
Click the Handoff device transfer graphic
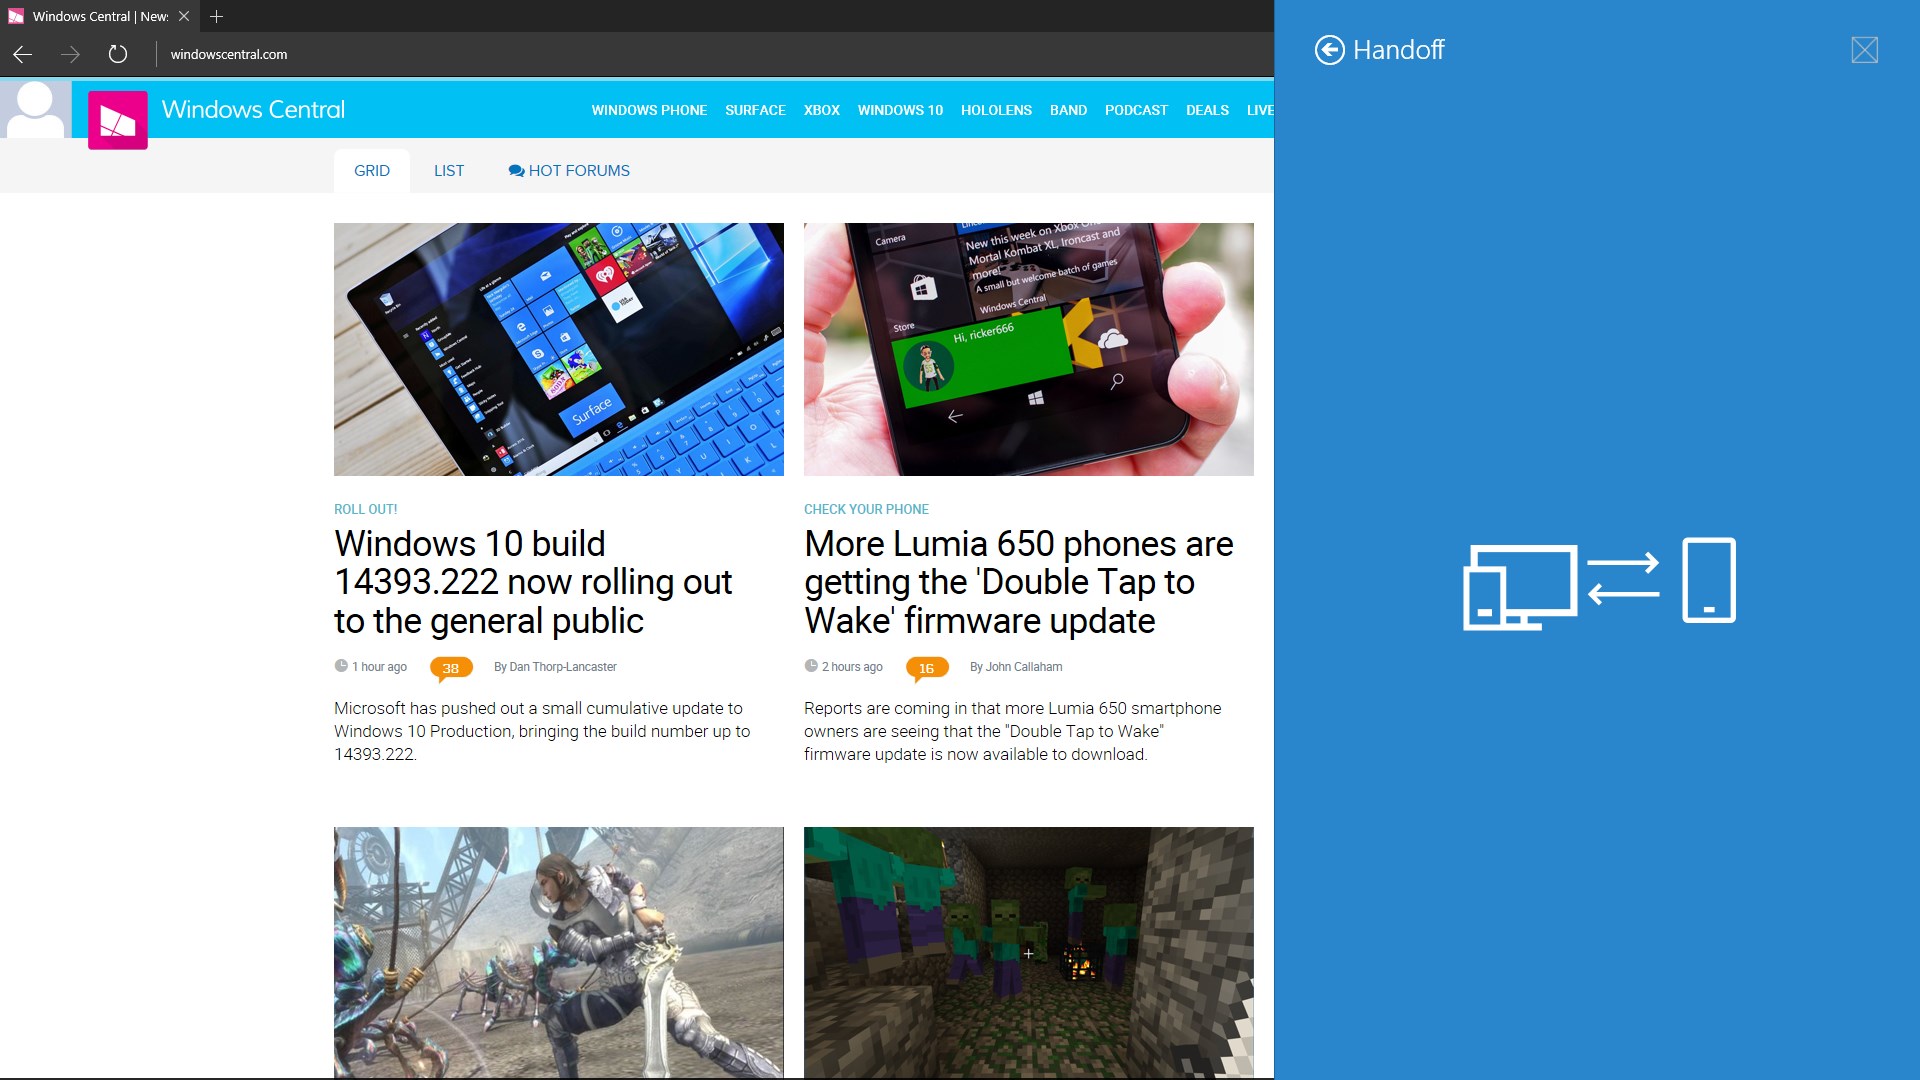[1599, 583]
